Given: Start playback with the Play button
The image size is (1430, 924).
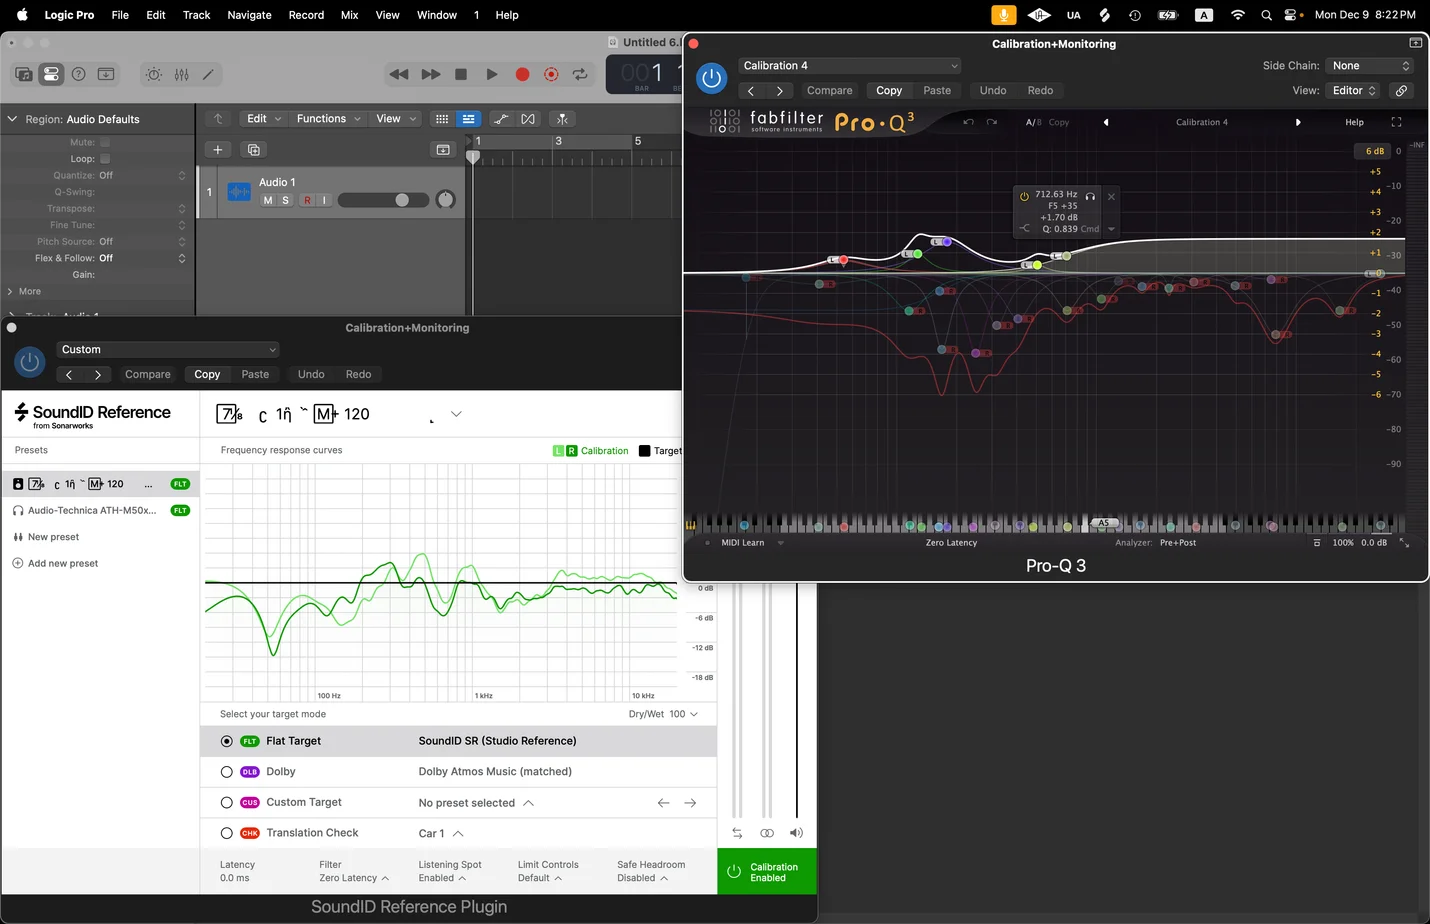Looking at the screenshot, I should tap(491, 74).
